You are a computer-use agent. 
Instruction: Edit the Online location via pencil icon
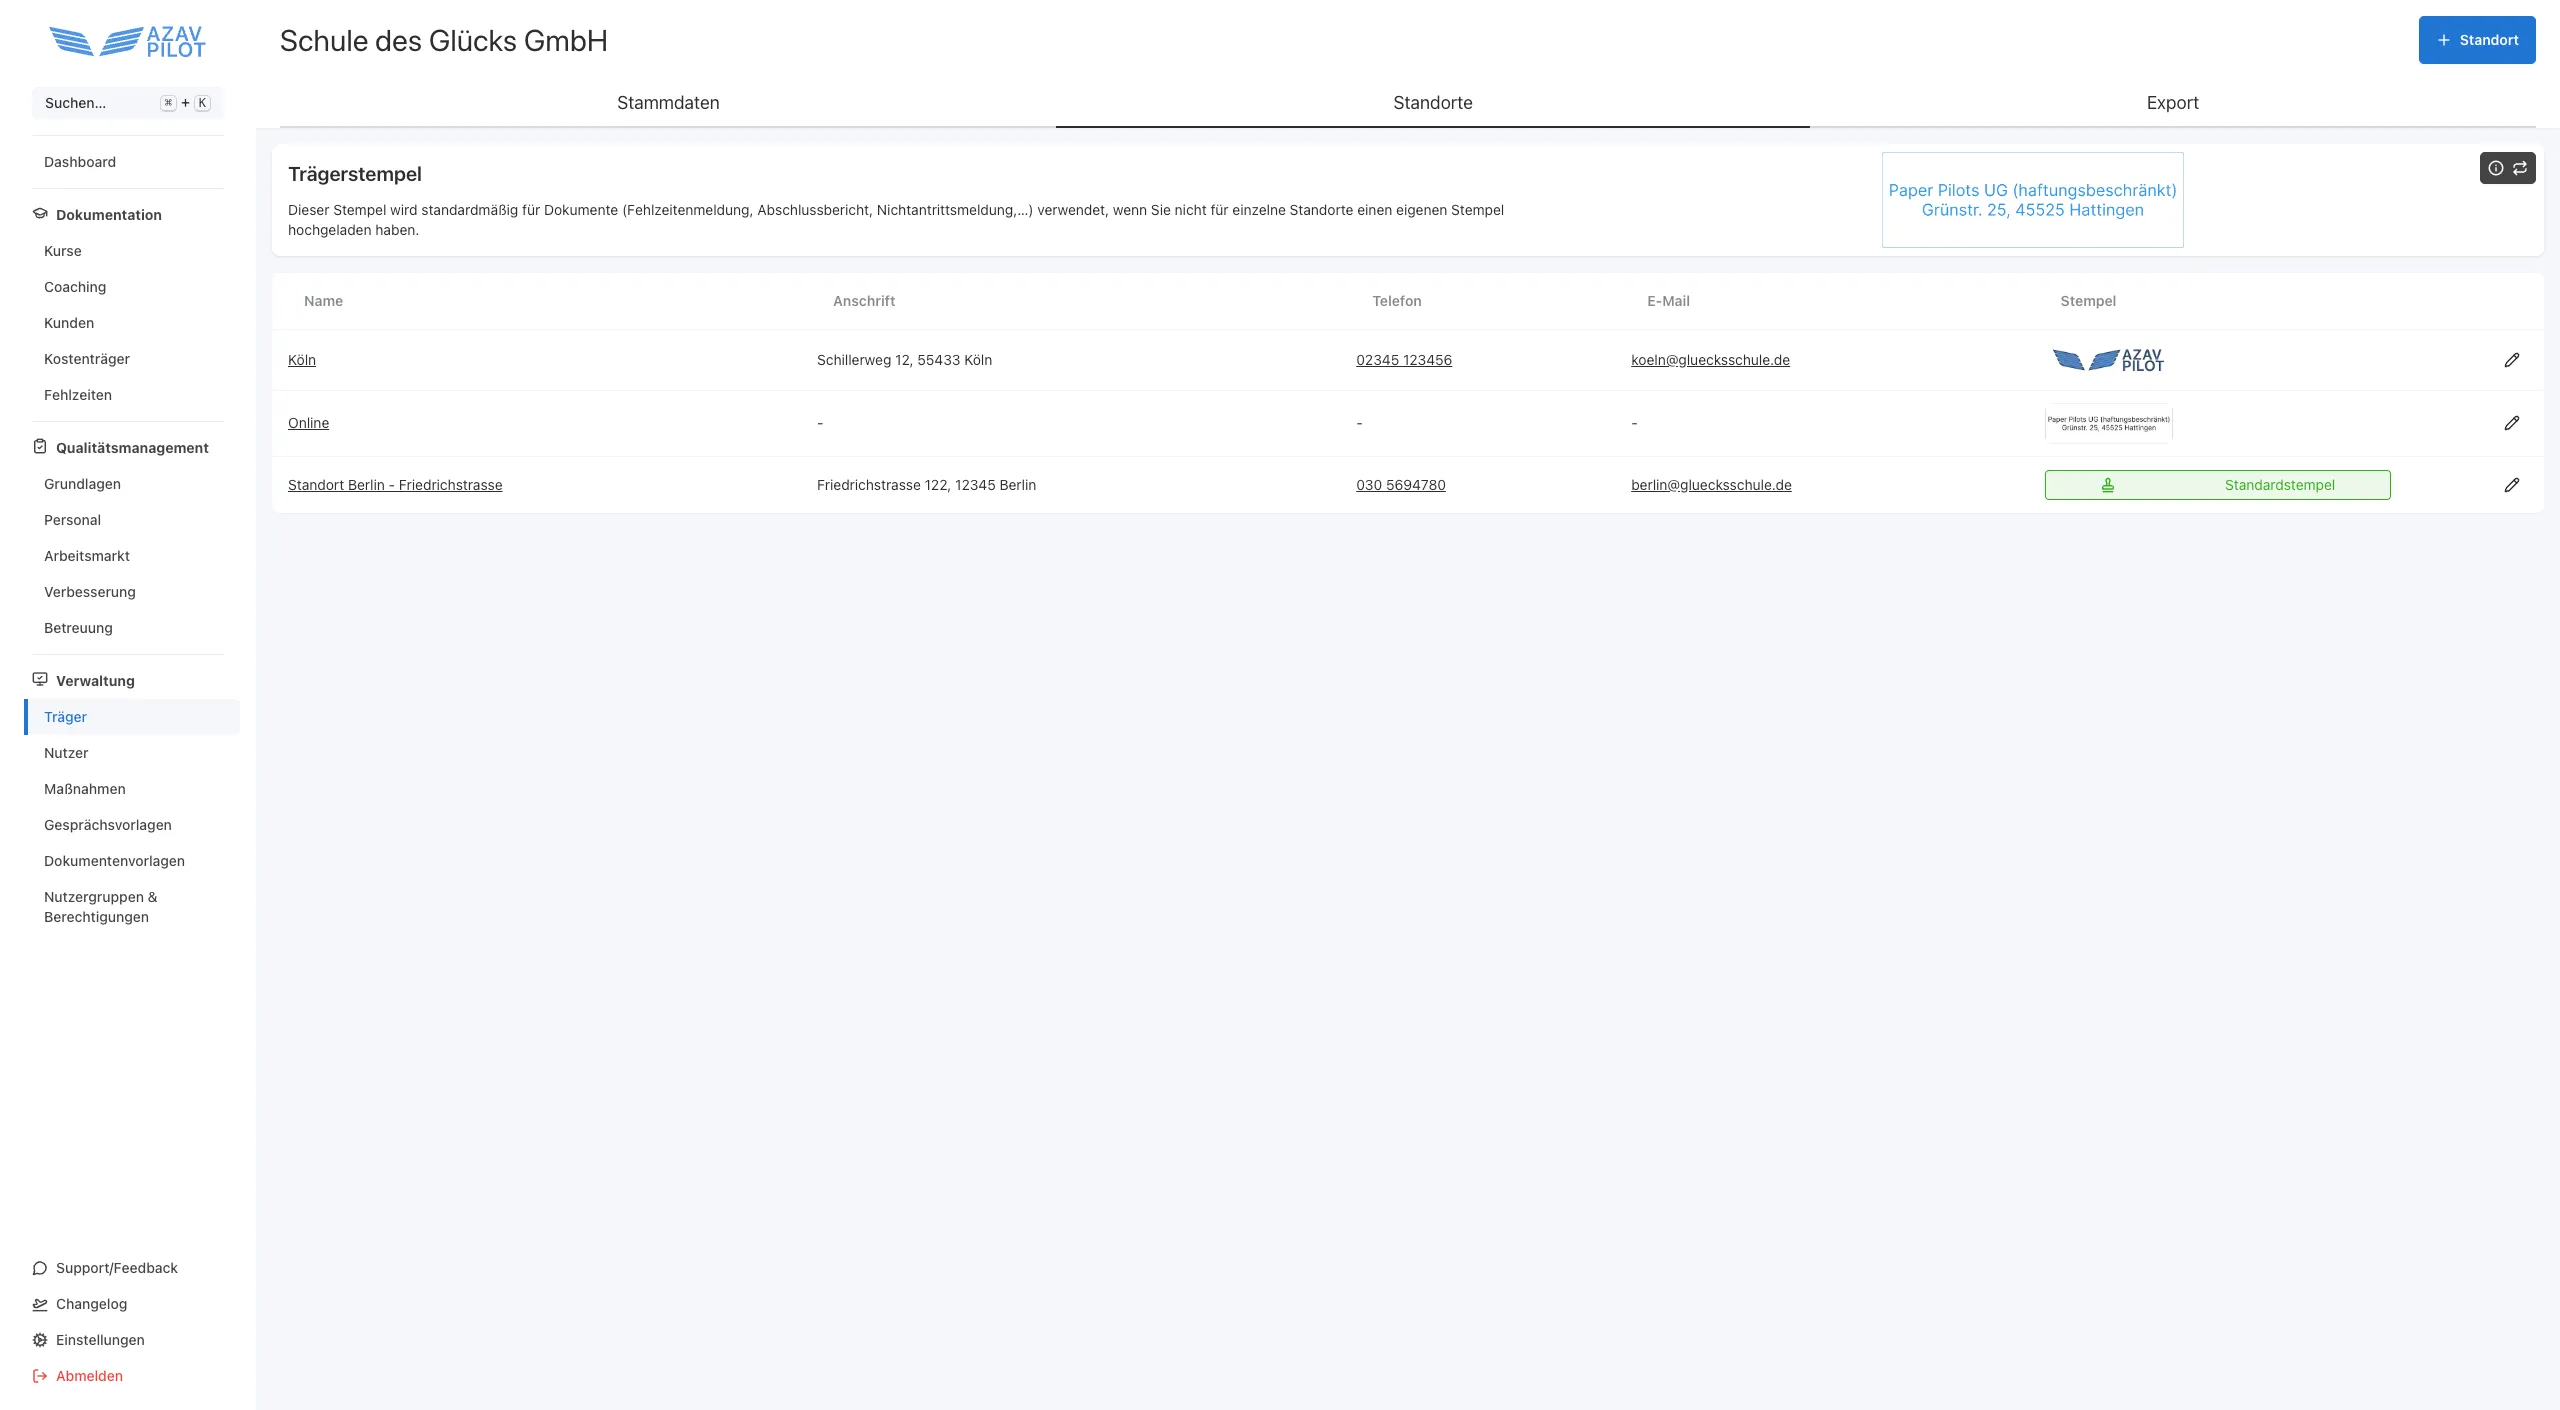tap(2511, 423)
